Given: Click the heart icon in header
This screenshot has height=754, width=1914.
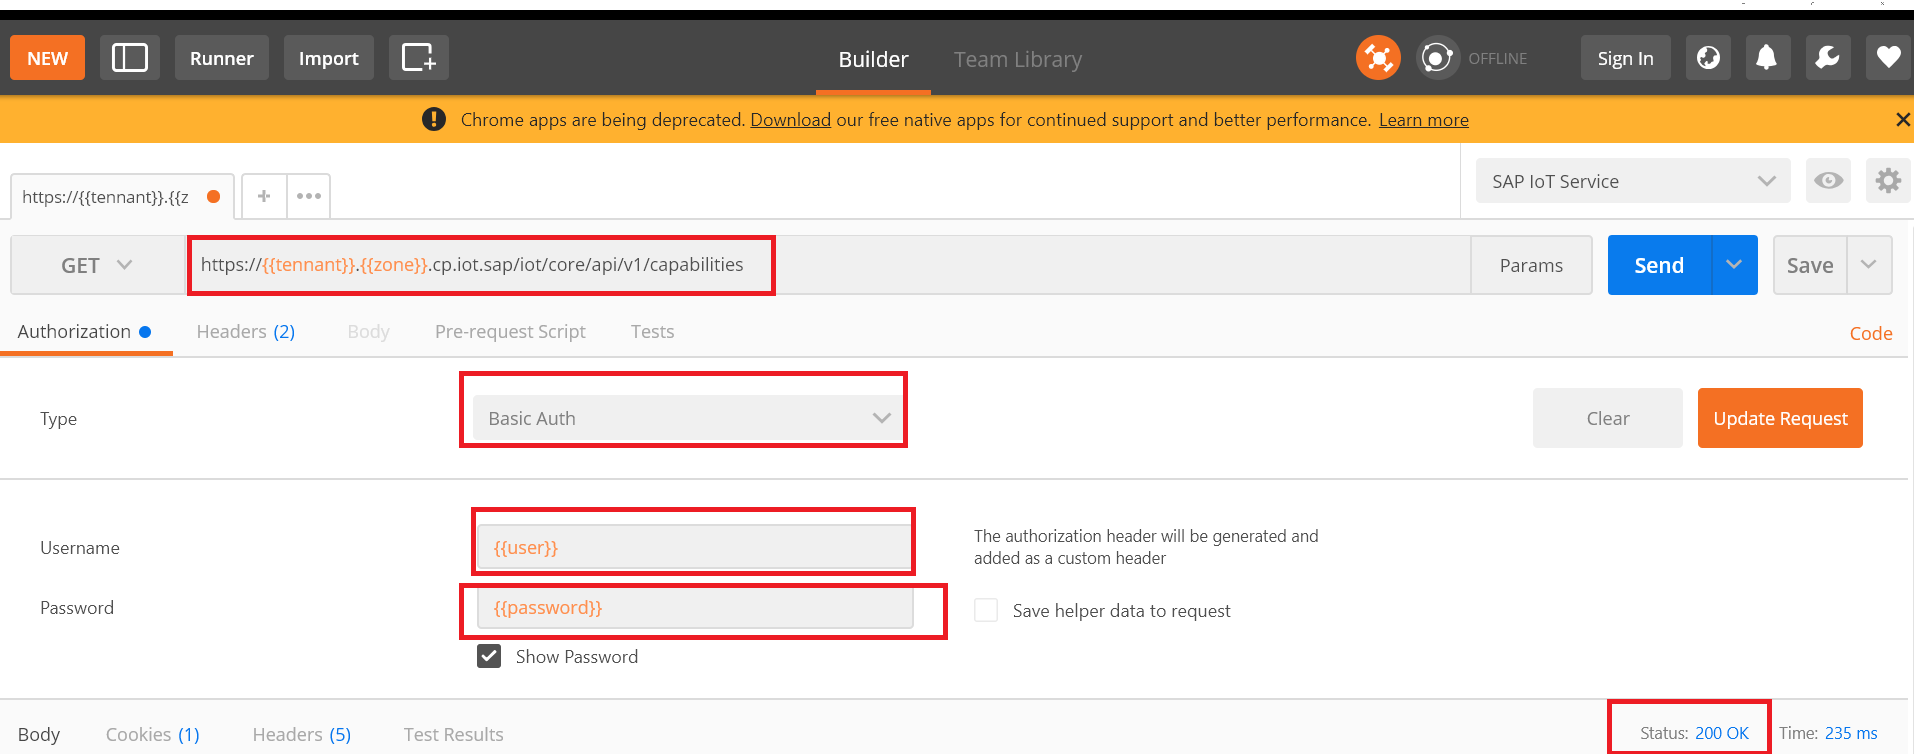Looking at the screenshot, I should (x=1887, y=58).
